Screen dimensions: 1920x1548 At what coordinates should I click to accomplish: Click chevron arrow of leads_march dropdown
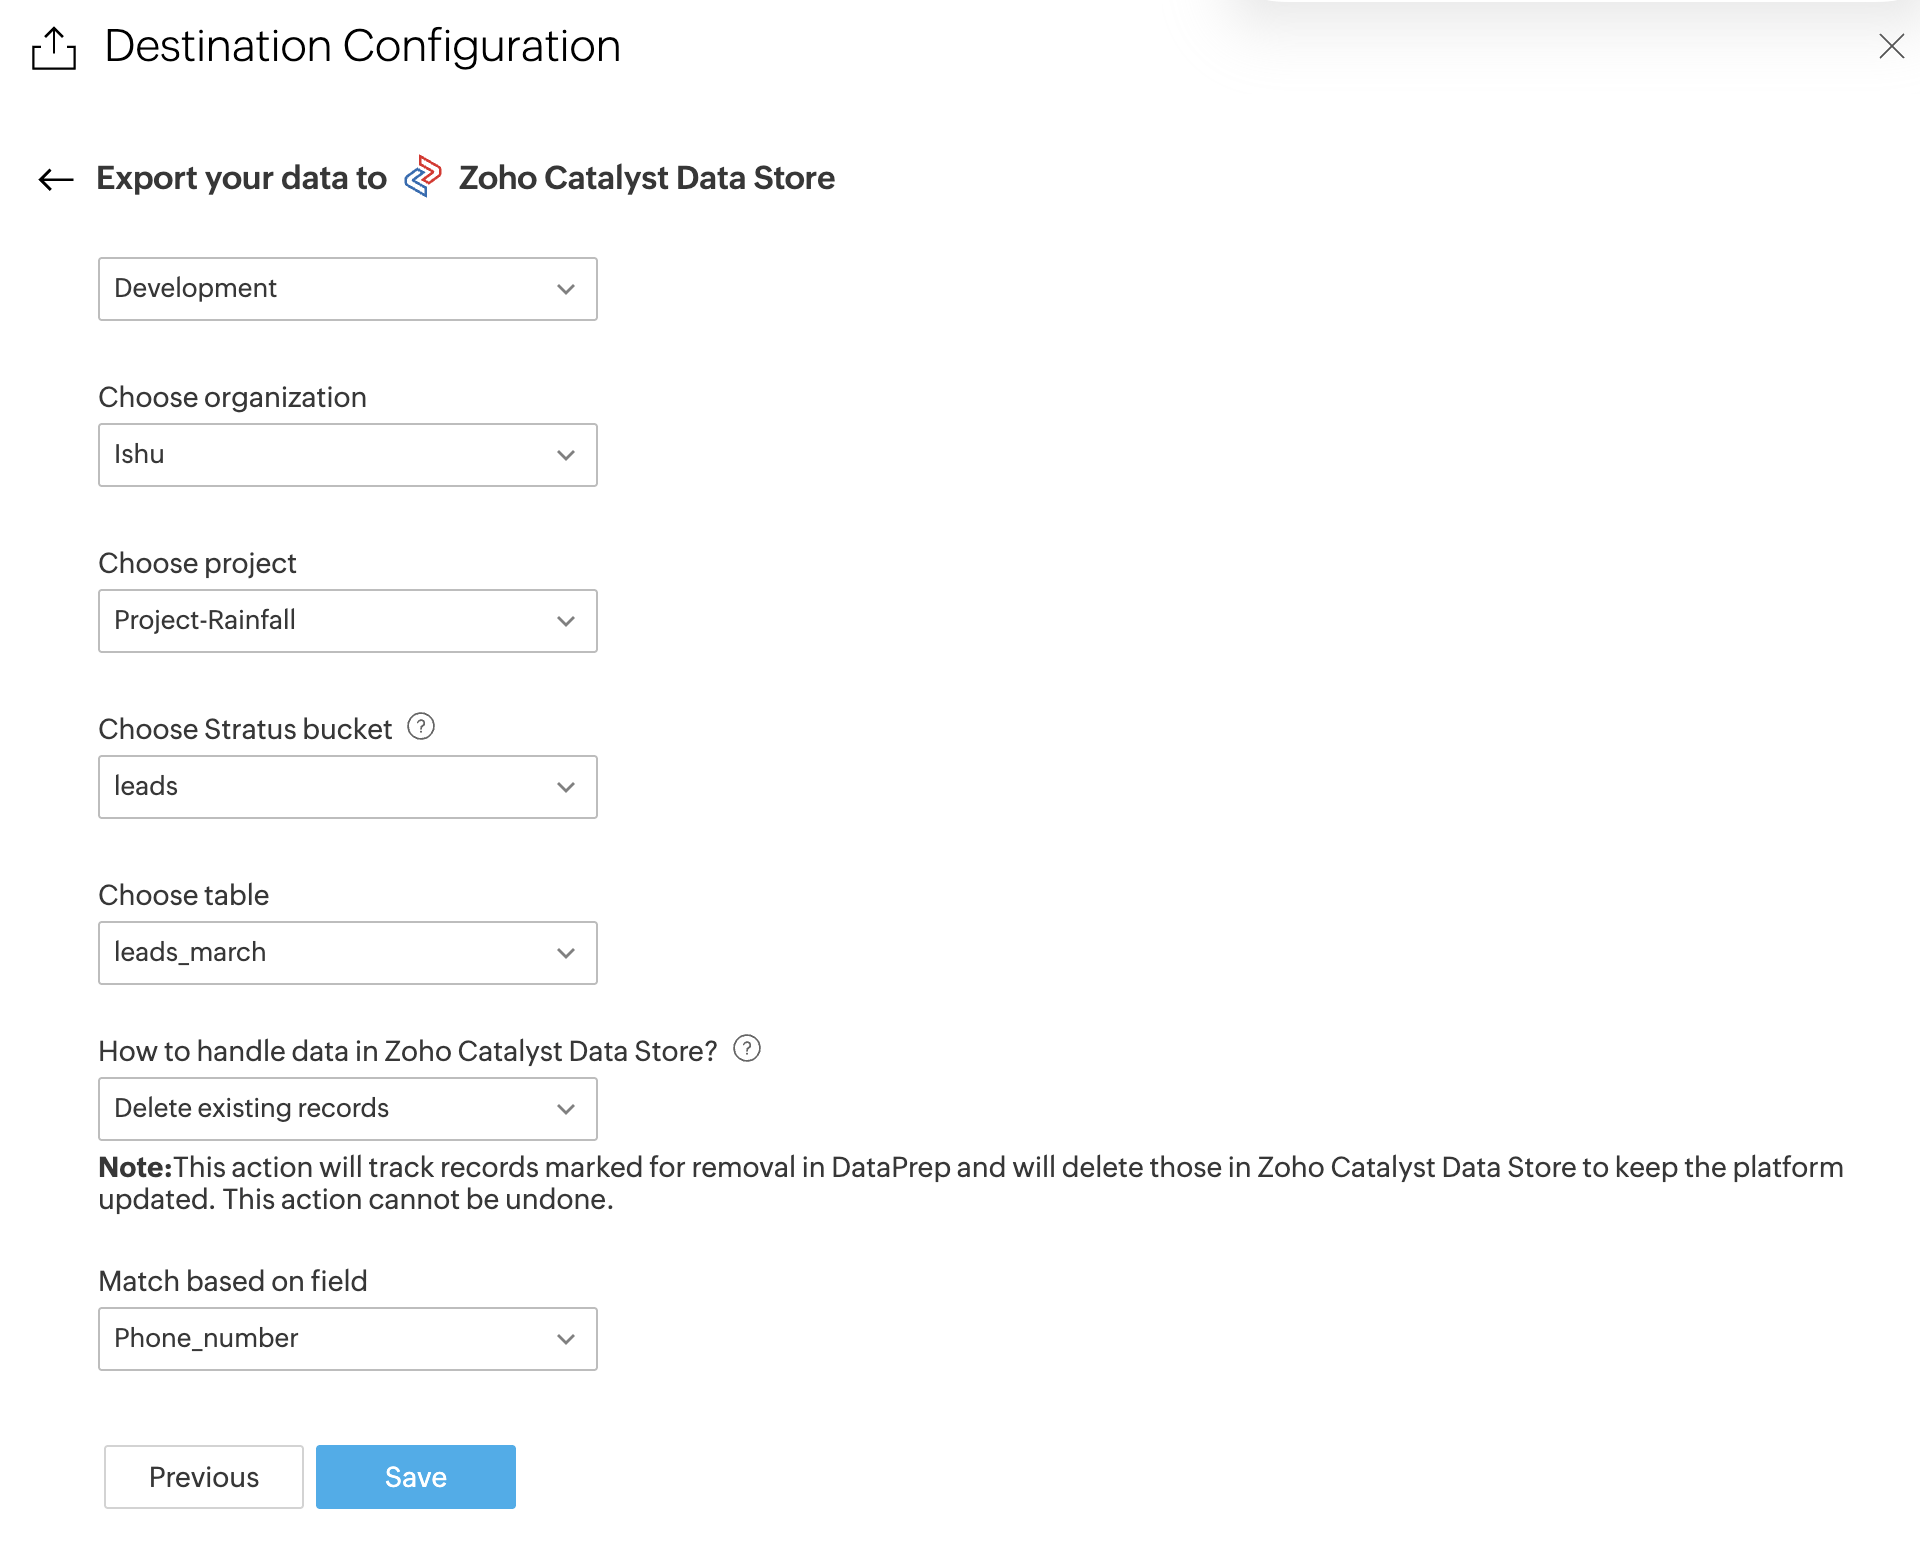pos(566,954)
